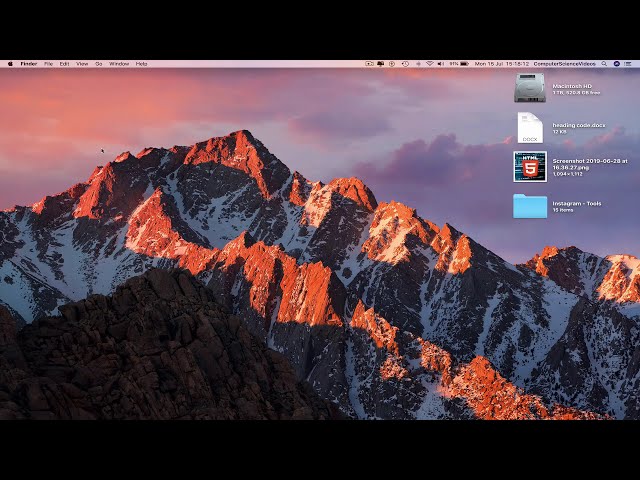Viewport: 640px width, 480px height.
Task: Open the Edit menu
Action: [x=64, y=64]
